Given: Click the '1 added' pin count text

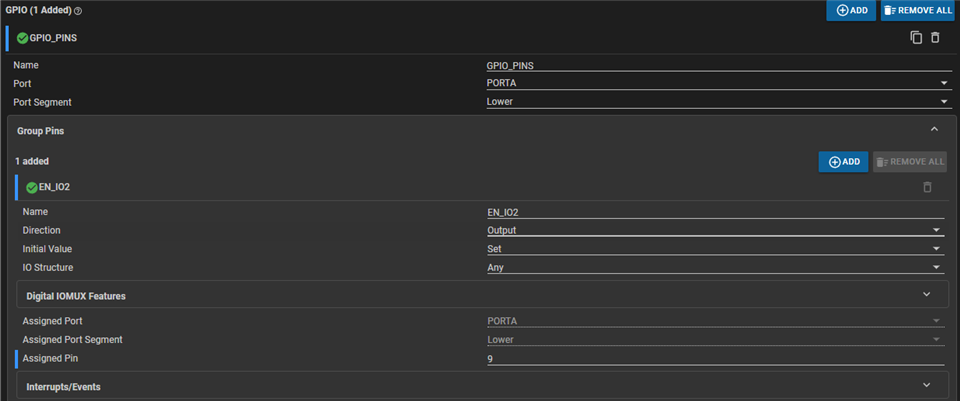Looking at the screenshot, I should pyautogui.click(x=32, y=162).
